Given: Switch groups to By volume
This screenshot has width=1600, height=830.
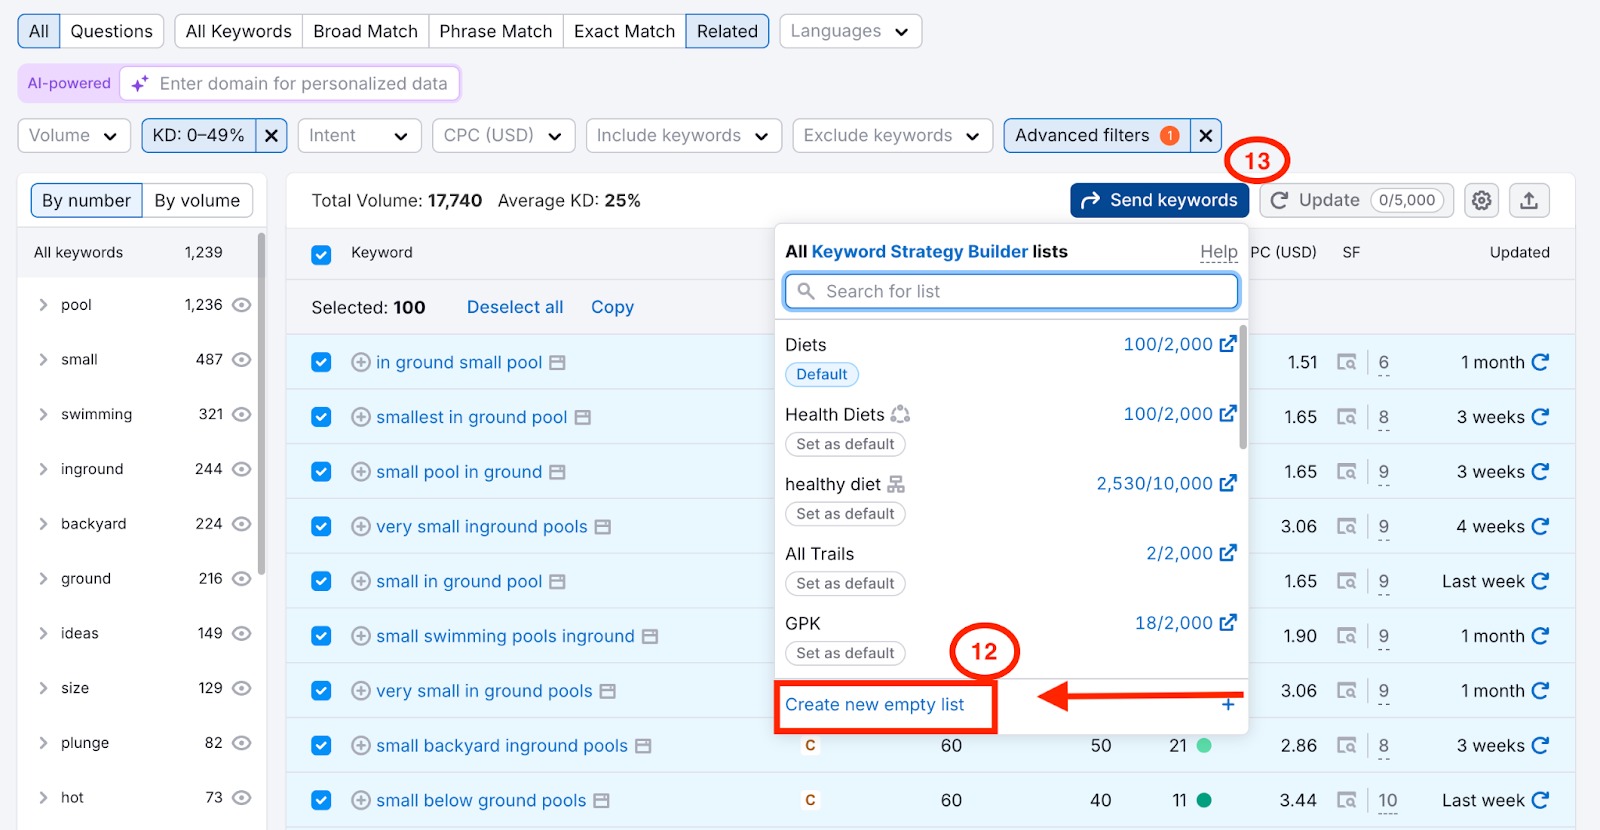Looking at the screenshot, I should 197,200.
